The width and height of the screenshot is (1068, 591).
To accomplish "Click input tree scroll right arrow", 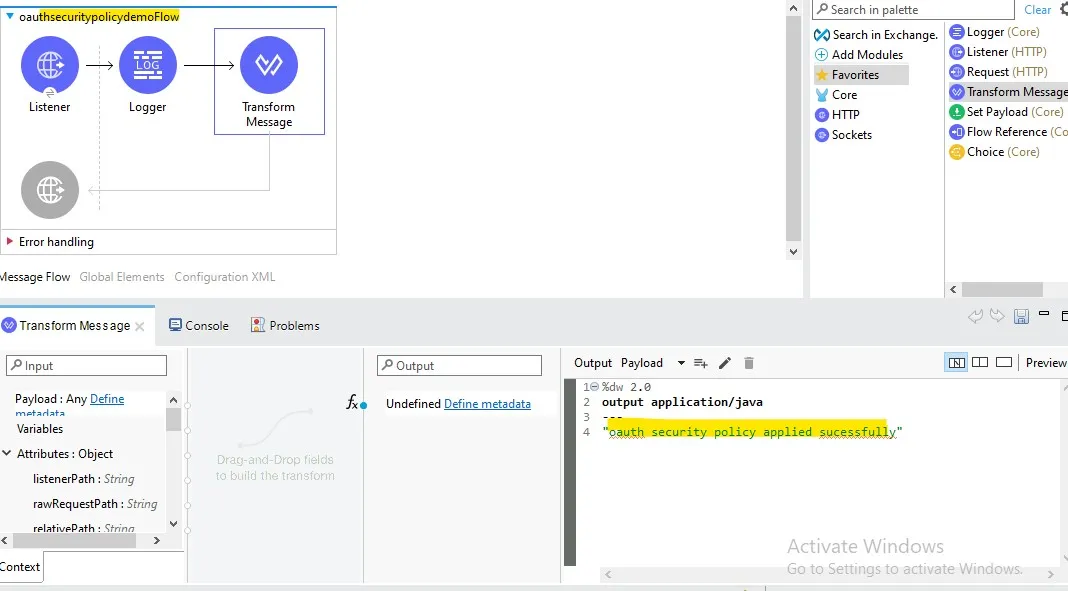I will pyautogui.click(x=157, y=541).
